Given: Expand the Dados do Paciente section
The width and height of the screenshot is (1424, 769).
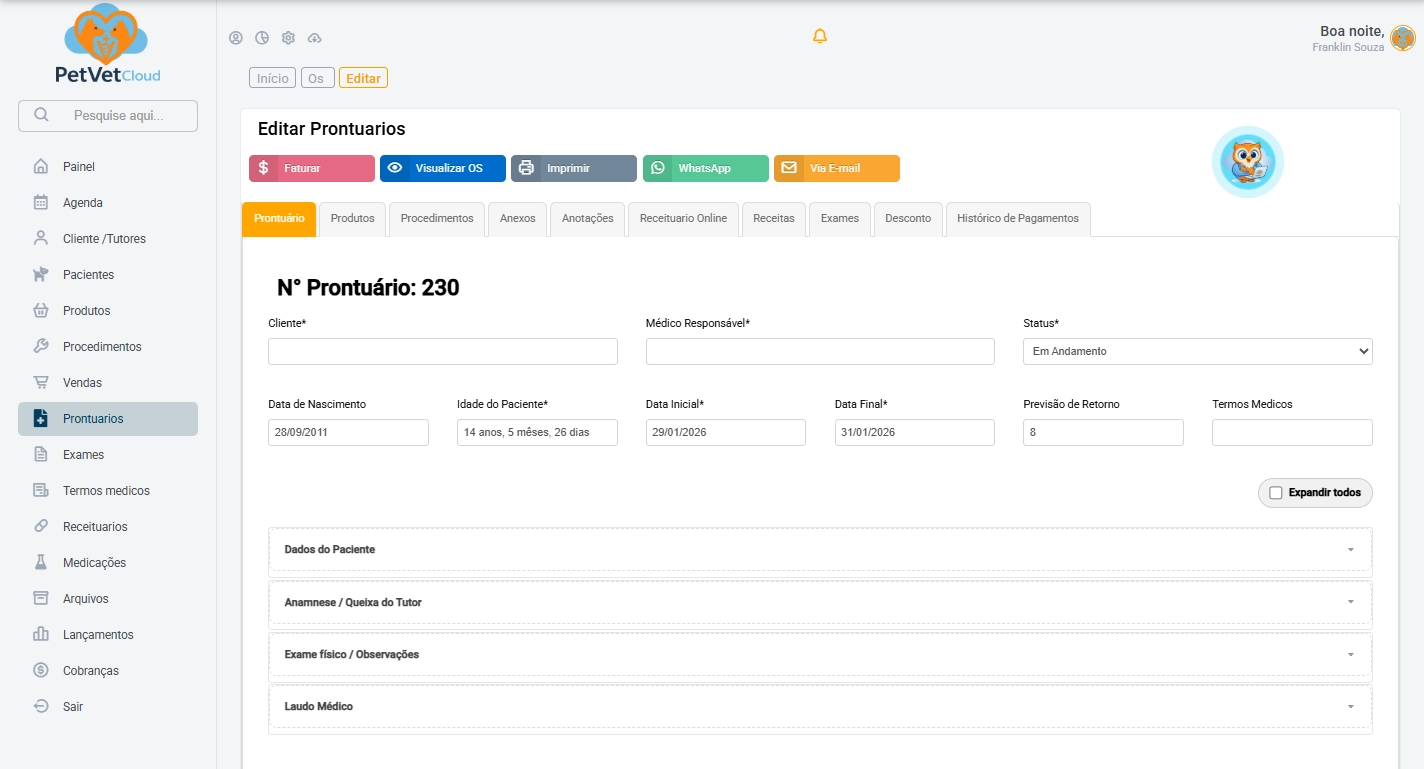Looking at the screenshot, I should coord(820,550).
